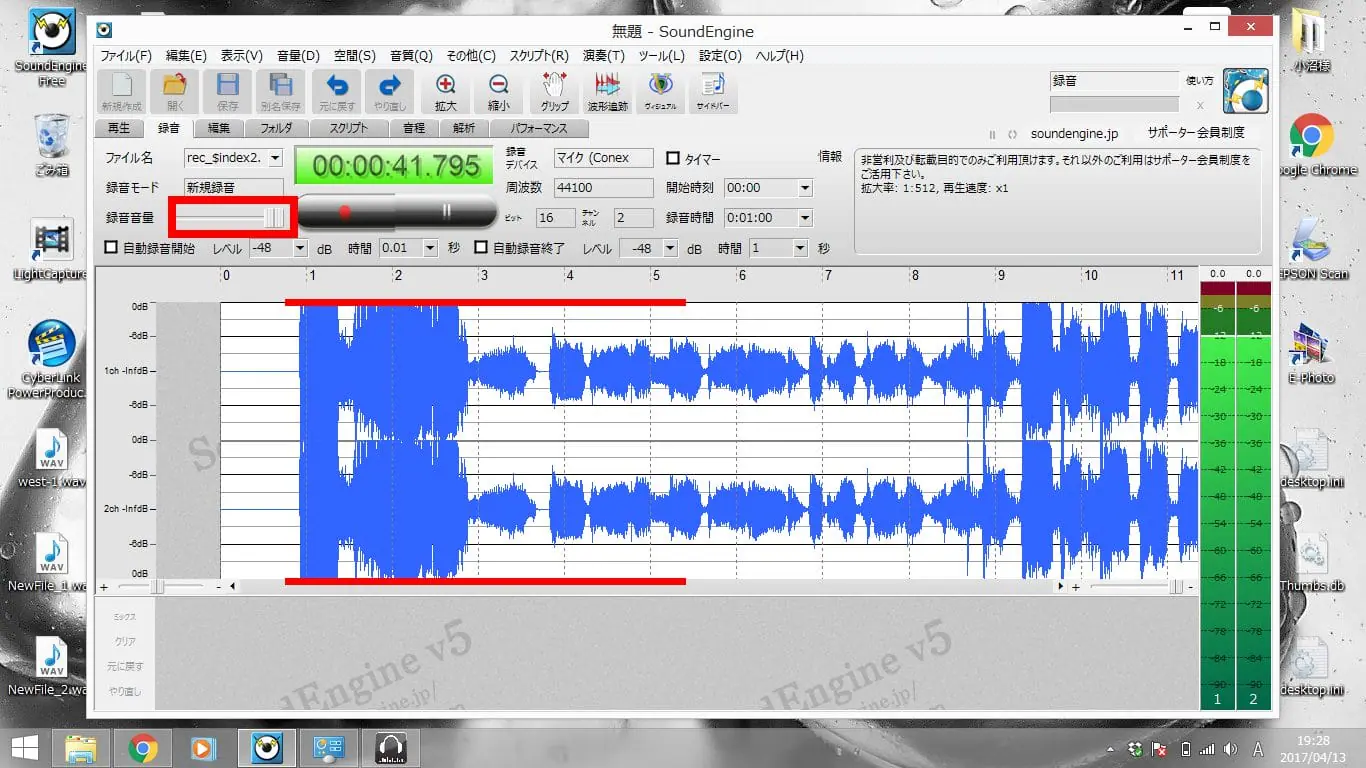Viewport: 1366px width, 768px height.
Task: Click the small pause icon beside soundengine.jp
Action: (x=993, y=134)
